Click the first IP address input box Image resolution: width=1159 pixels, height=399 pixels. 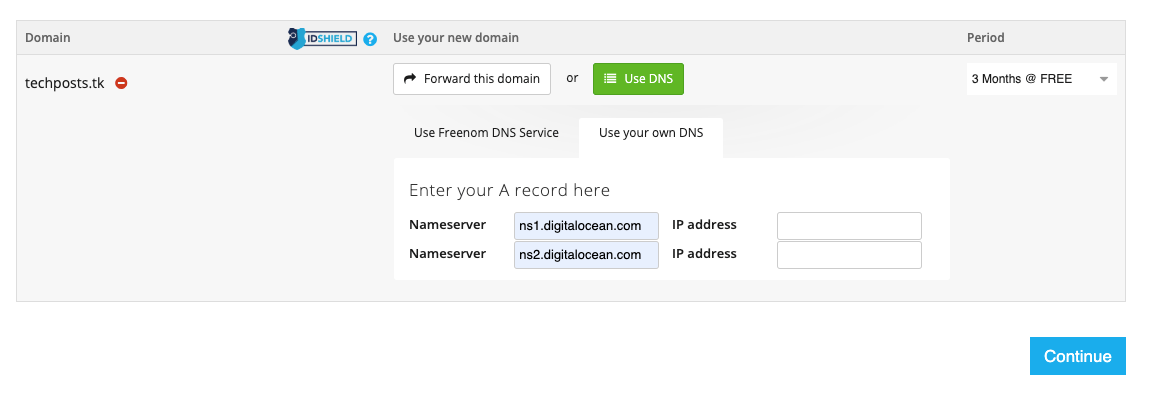(x=849, y=226)
